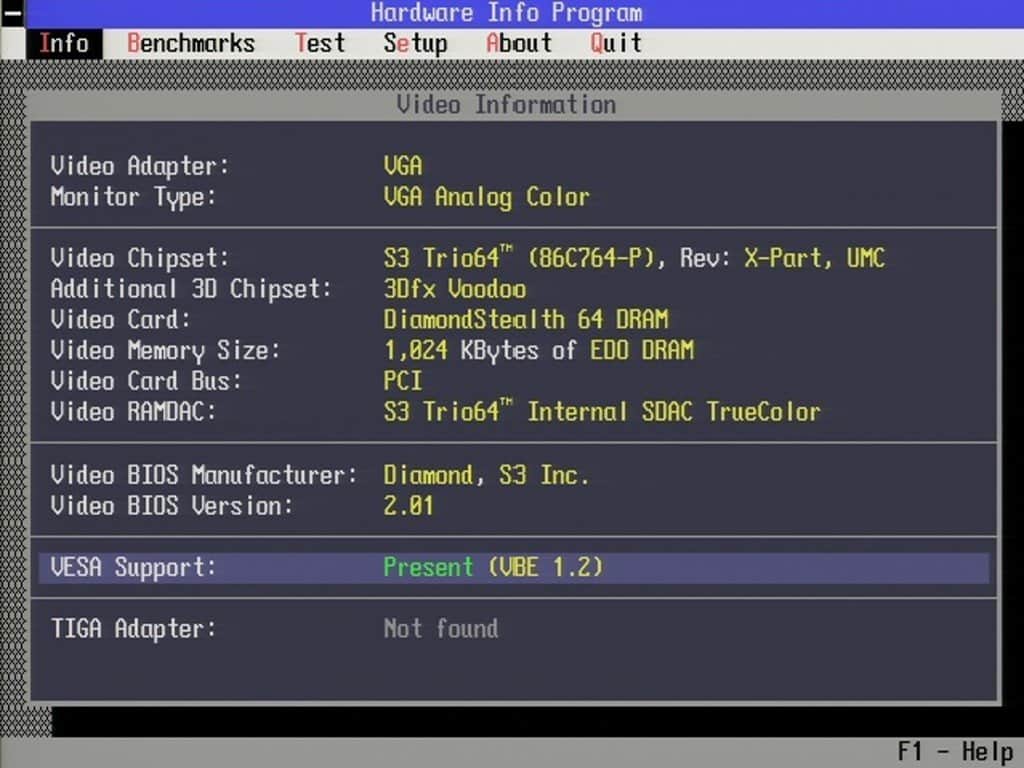
Task: Click 'S3 Trio64 Internal SDAC TrueColor' value
Action: click(602, 411)
